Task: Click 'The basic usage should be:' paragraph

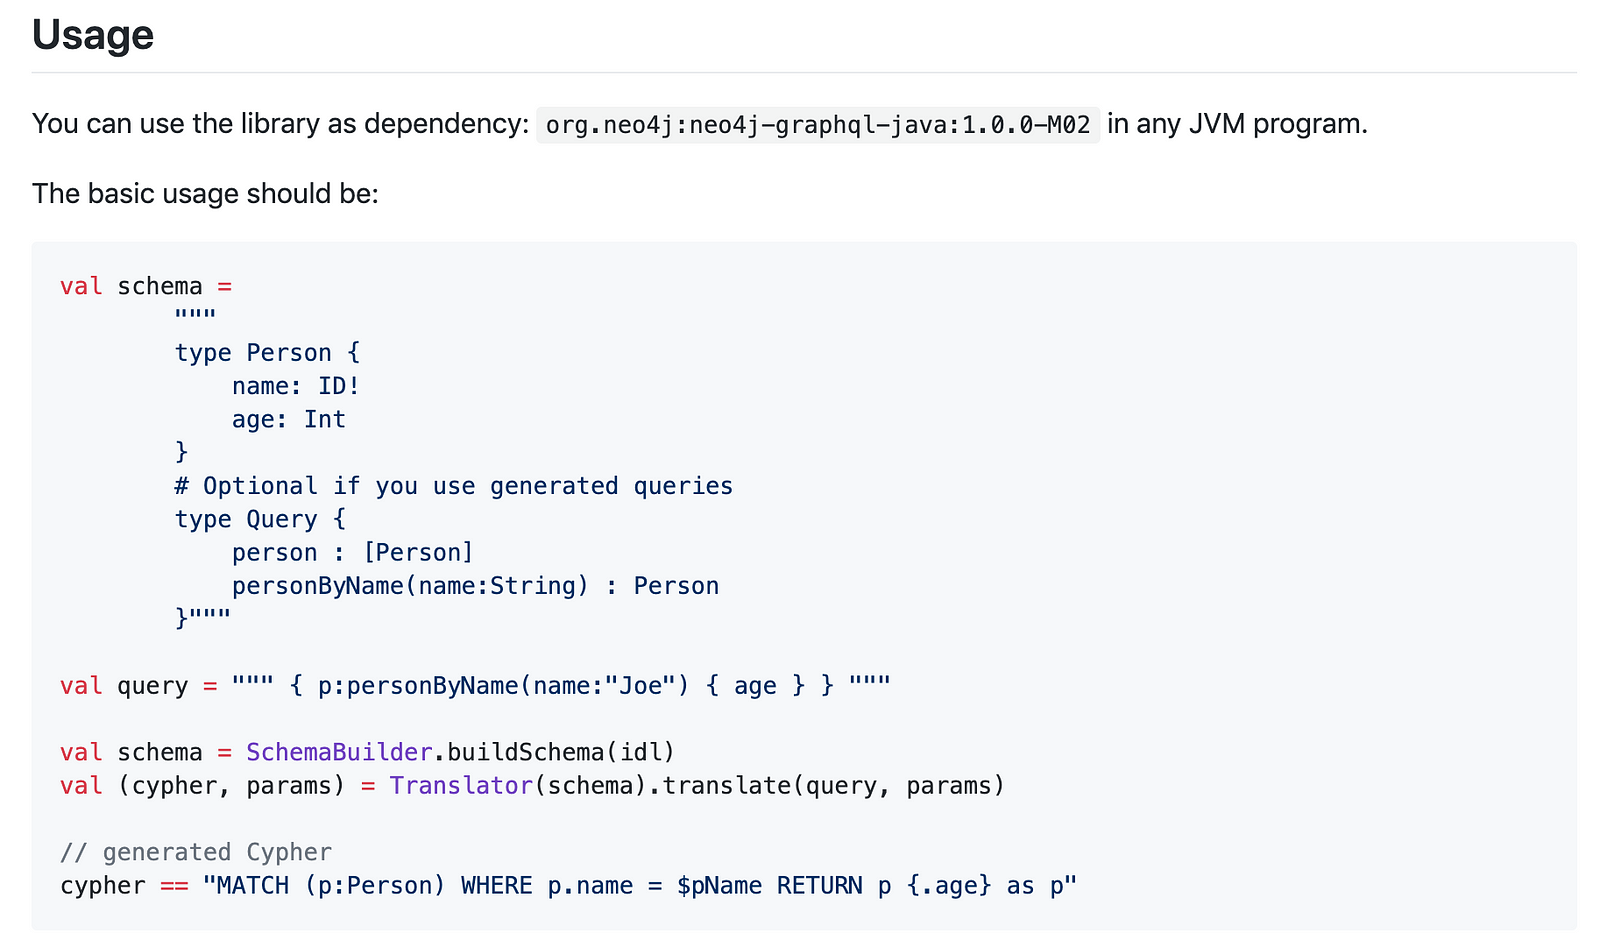Action: (205, 193)
